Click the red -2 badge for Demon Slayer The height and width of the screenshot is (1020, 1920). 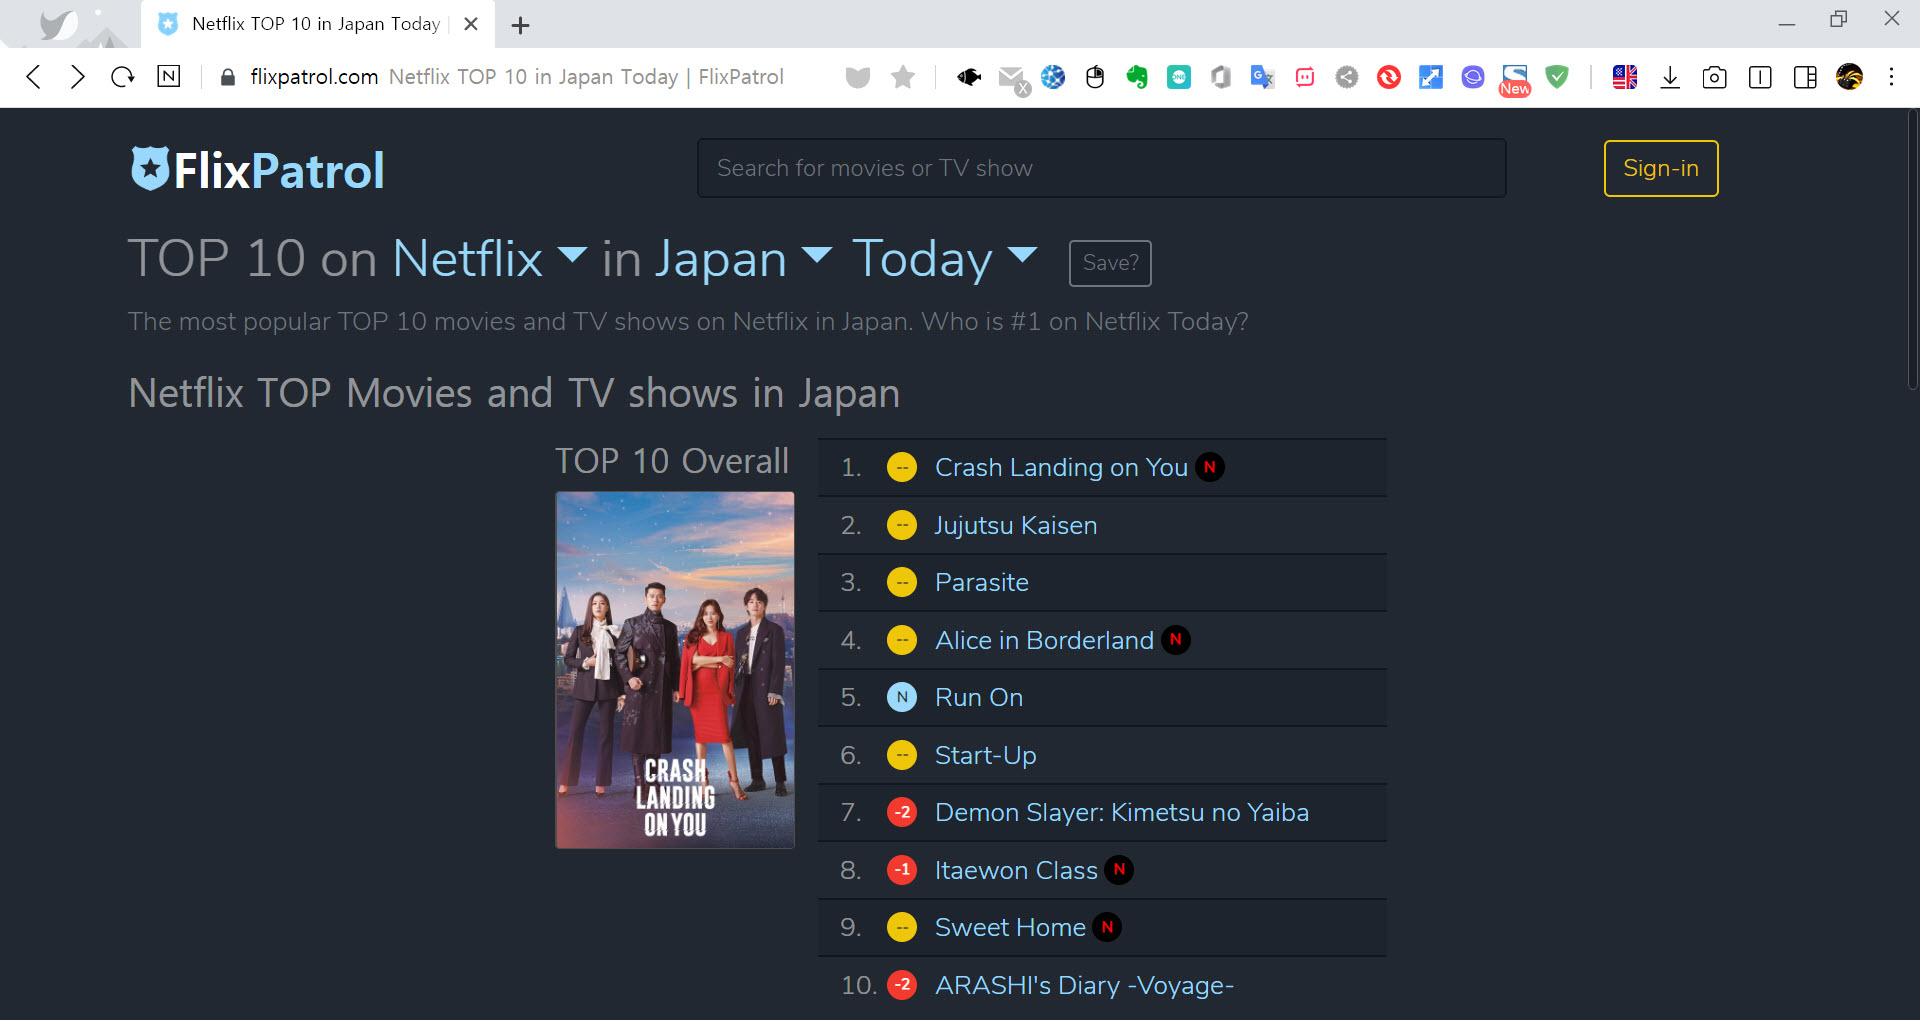(x=902, y=812)
